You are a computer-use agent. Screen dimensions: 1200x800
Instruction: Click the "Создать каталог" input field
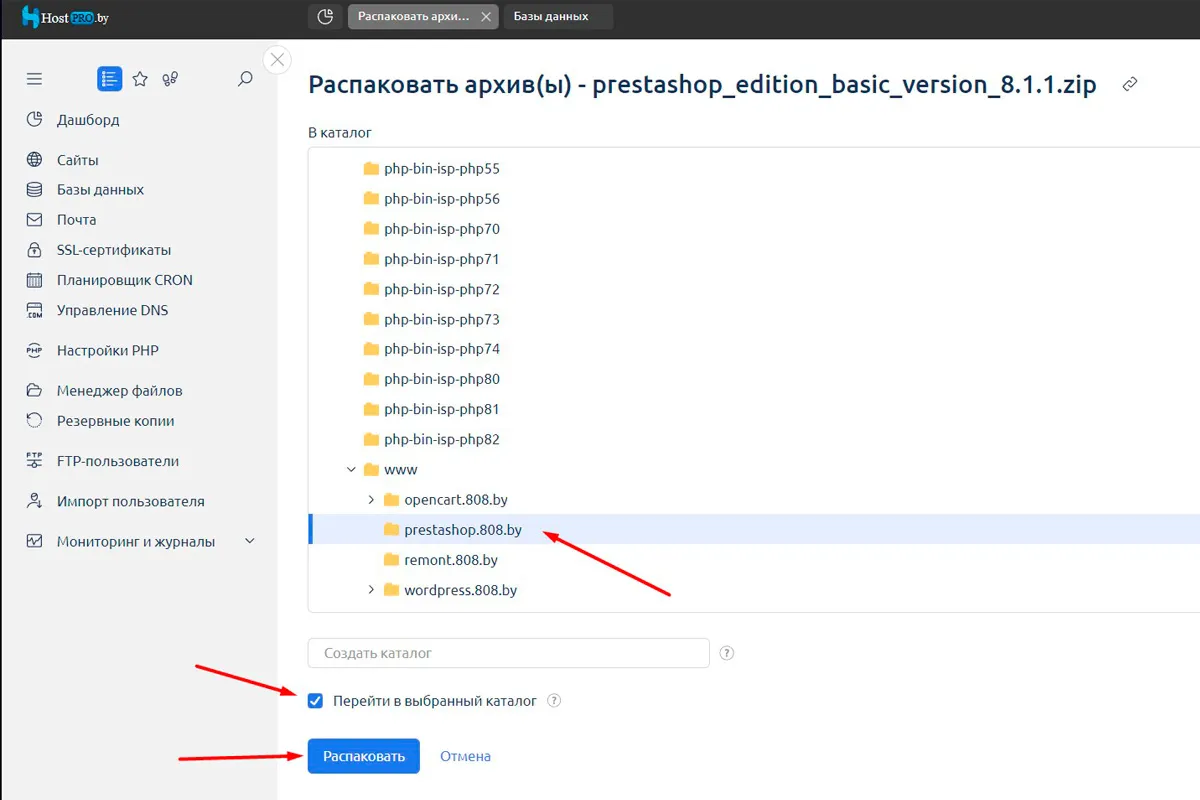509,653
